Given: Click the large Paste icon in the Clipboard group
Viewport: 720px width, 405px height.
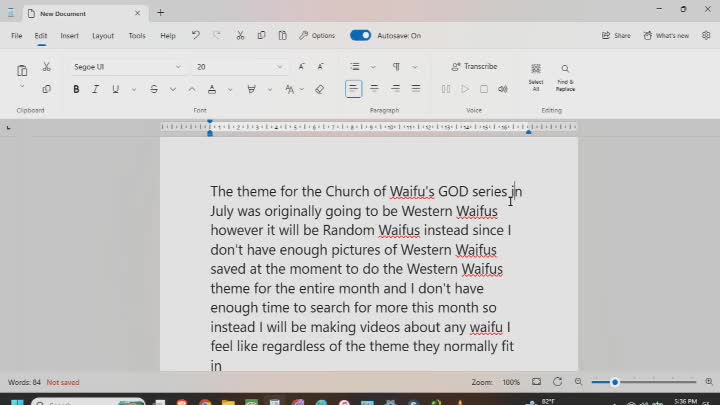Looking at the screenshot, I should tap(22, 71).
